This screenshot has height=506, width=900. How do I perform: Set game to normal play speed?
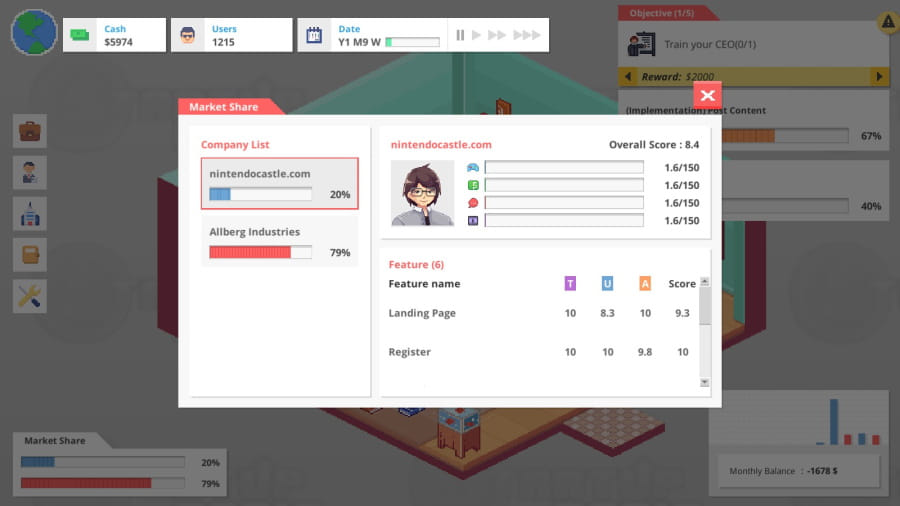point(477,35)
